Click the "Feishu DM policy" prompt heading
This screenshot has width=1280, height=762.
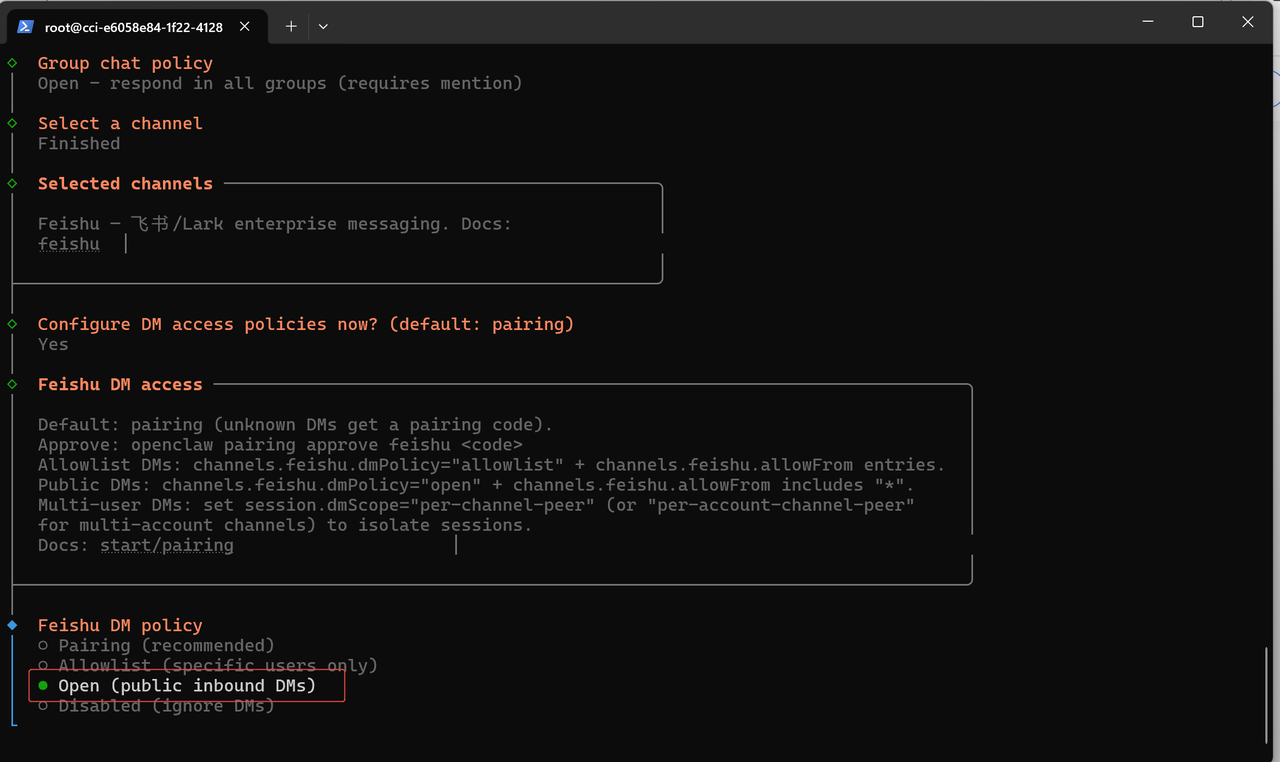[x=120, y=626]
